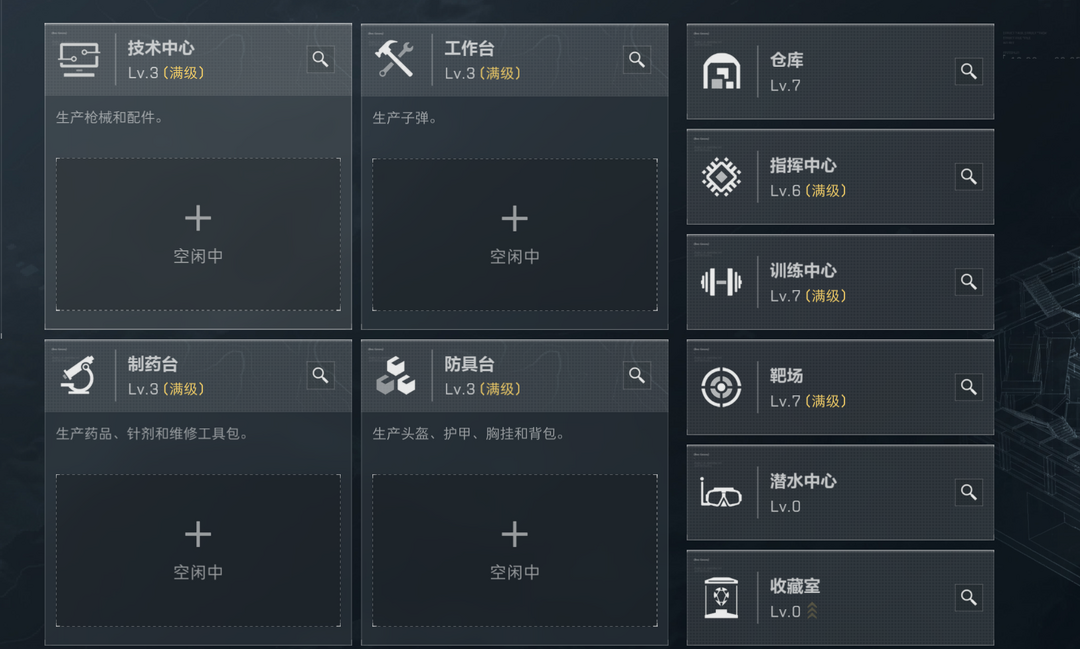The image size is (1080, 649).
Task: Select the 仓库 Lv.7 facility card
Action: 840,72
